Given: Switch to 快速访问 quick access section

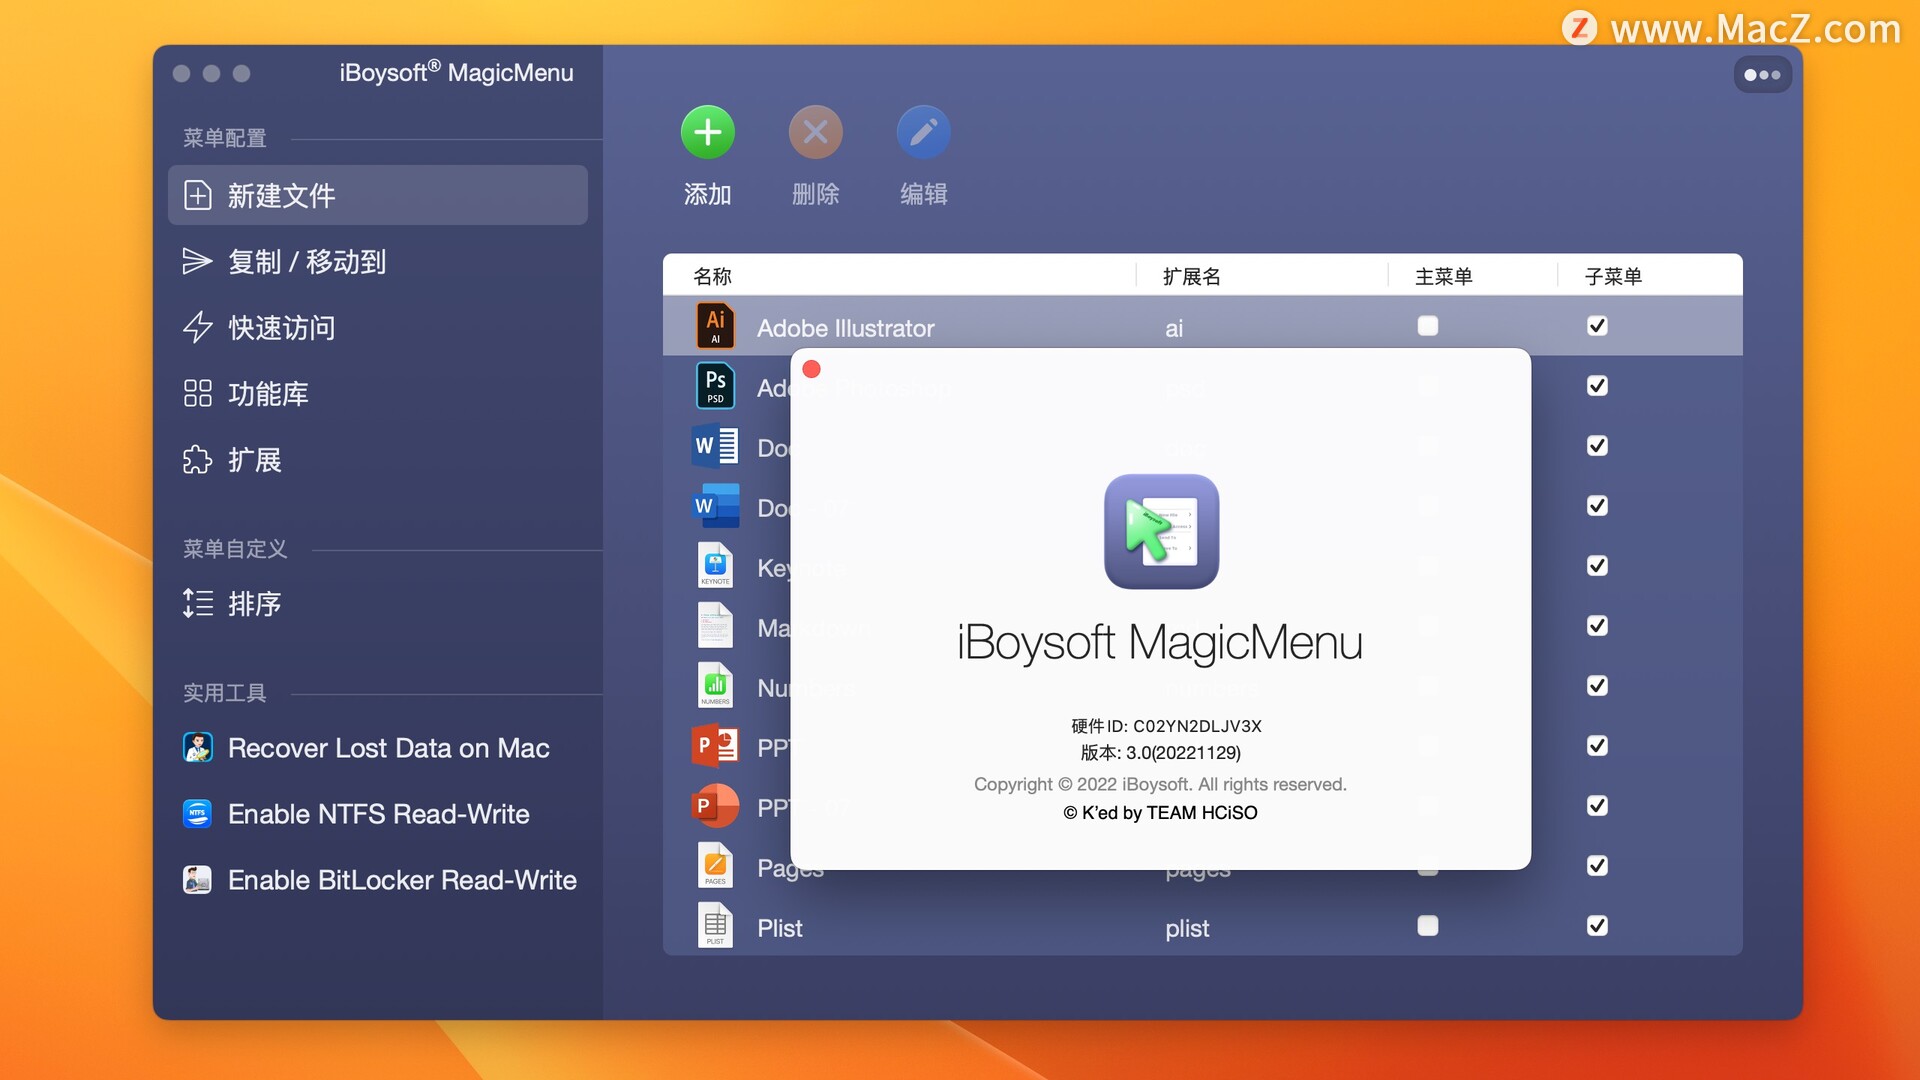Looking at the screenshot, I should click(281, 328).
